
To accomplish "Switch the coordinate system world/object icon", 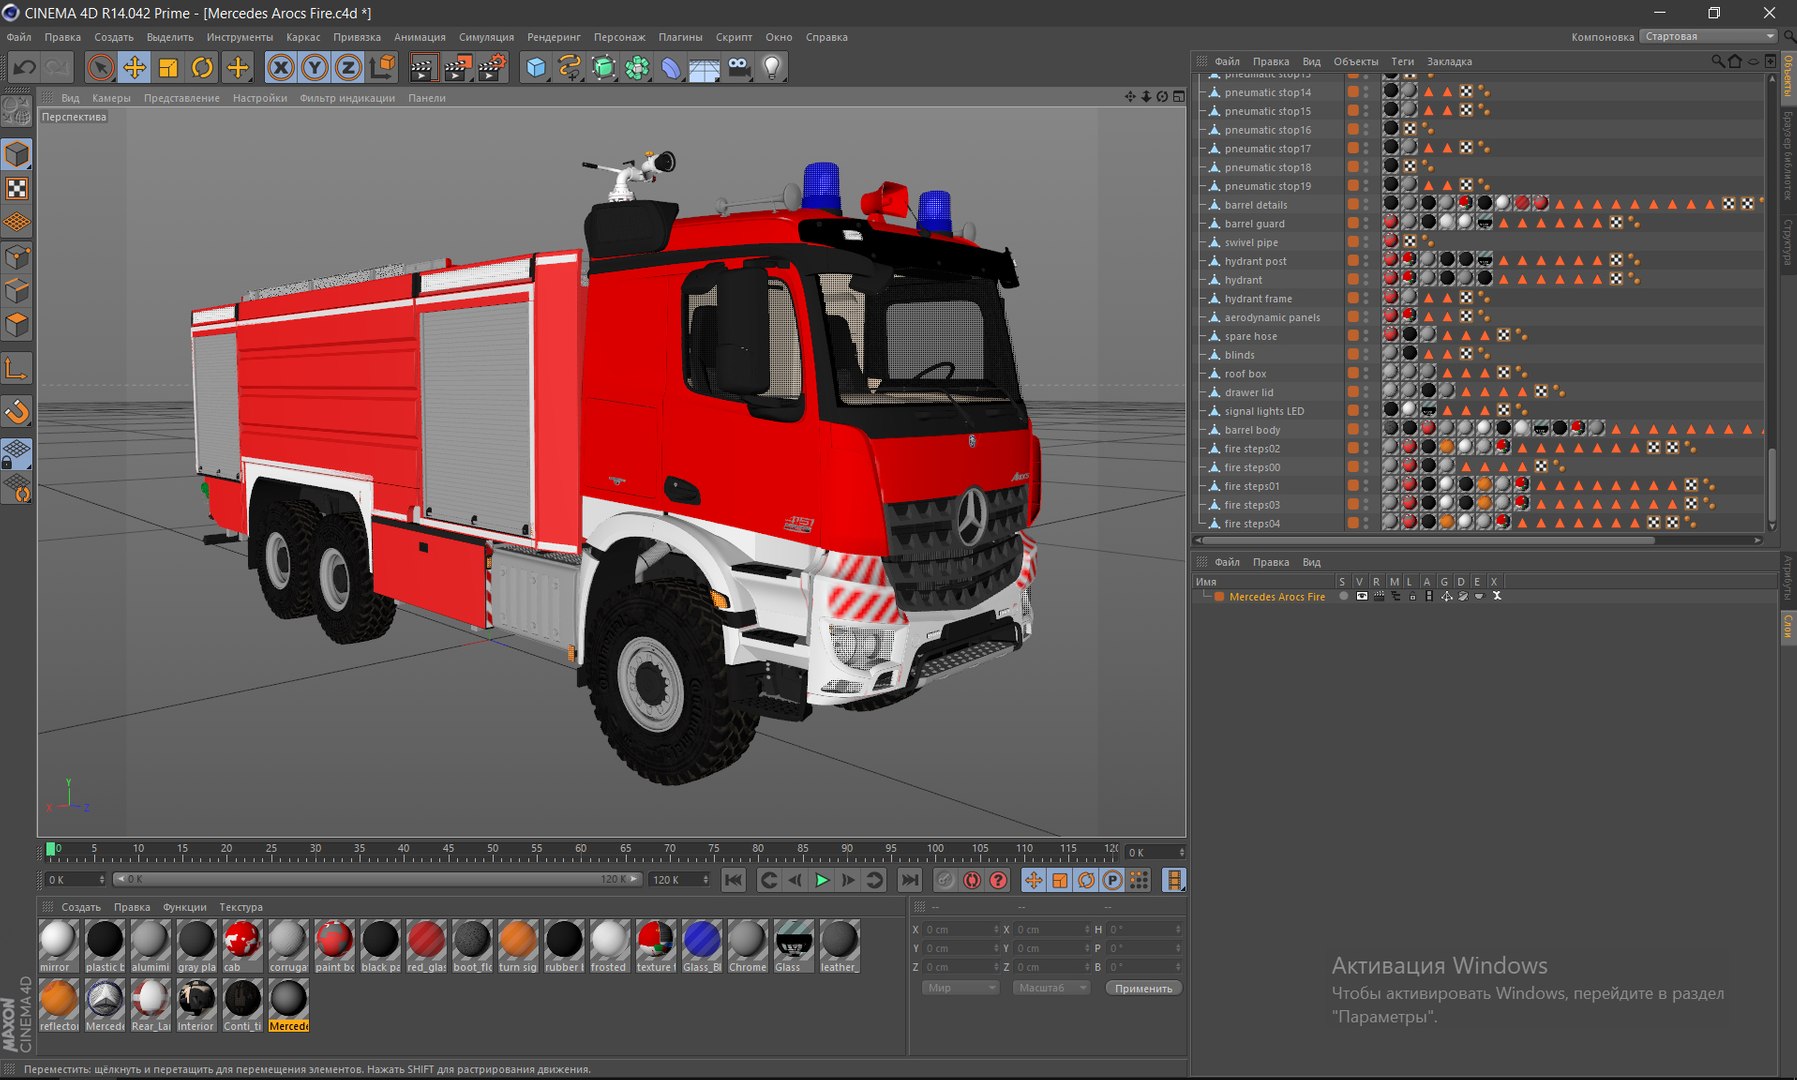I will pos(382,67).
